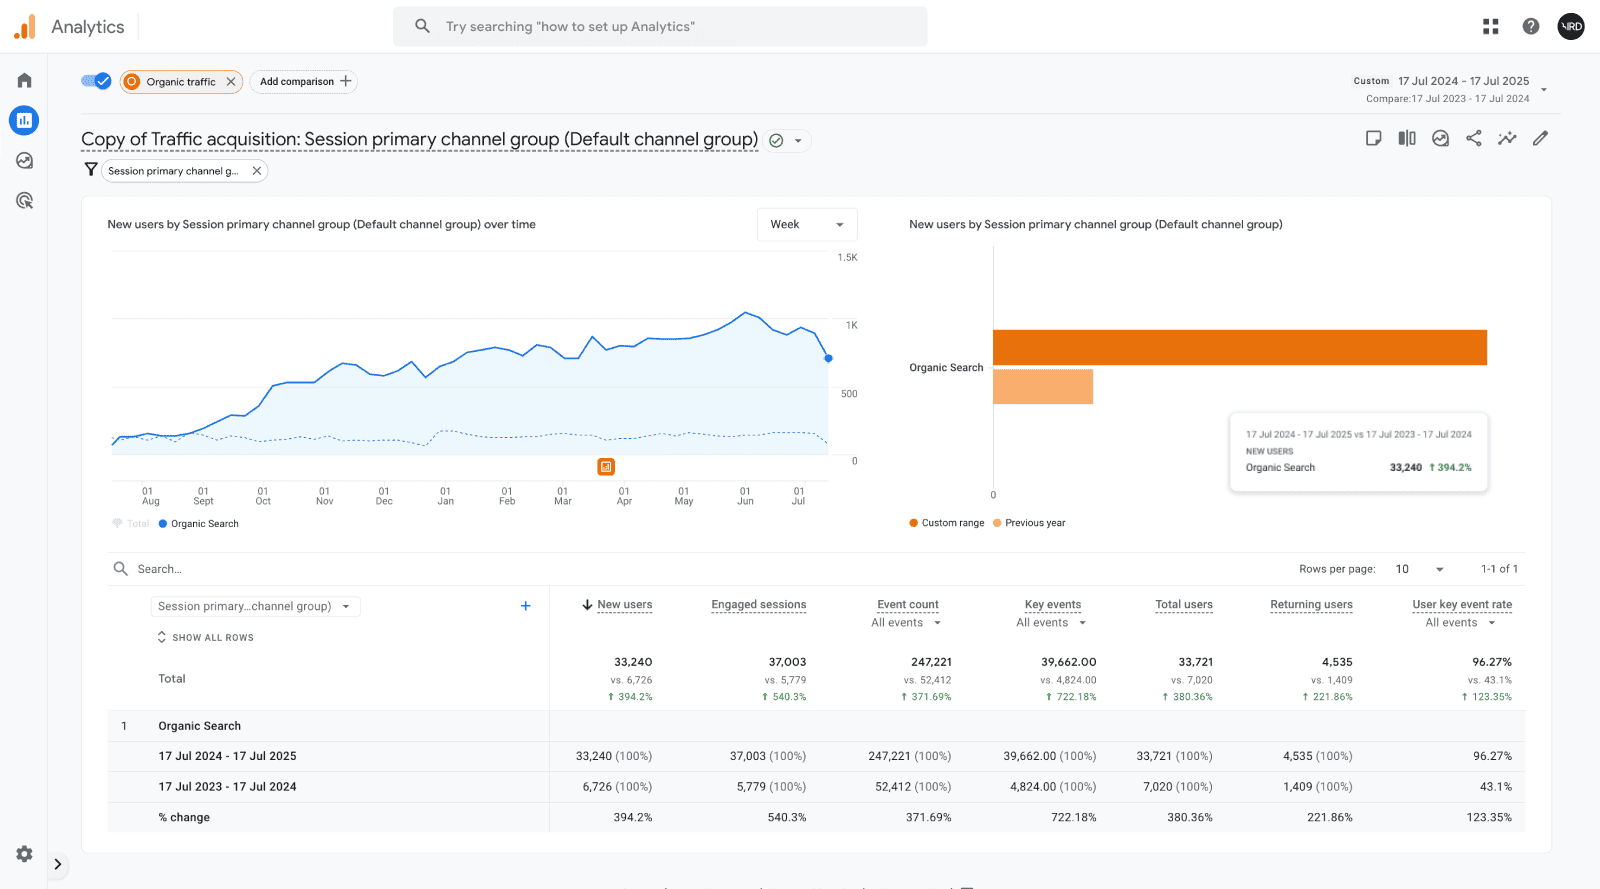The image size is (1600, 889).
Task: Sort table by Engaged sessions column
Action: (758, 605)
